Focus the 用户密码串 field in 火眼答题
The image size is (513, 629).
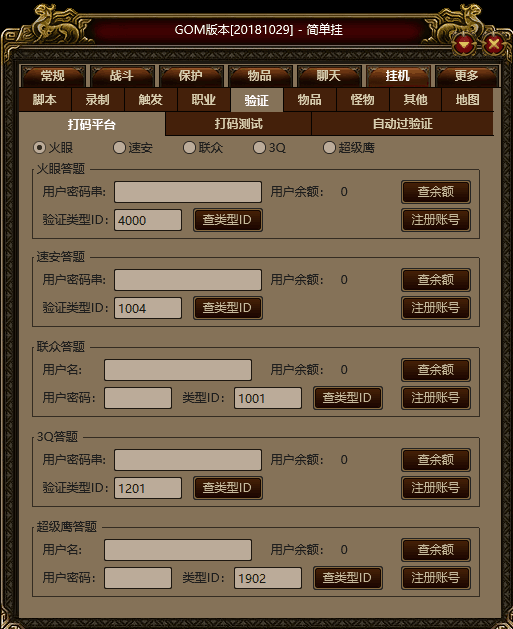click(188, 192)
